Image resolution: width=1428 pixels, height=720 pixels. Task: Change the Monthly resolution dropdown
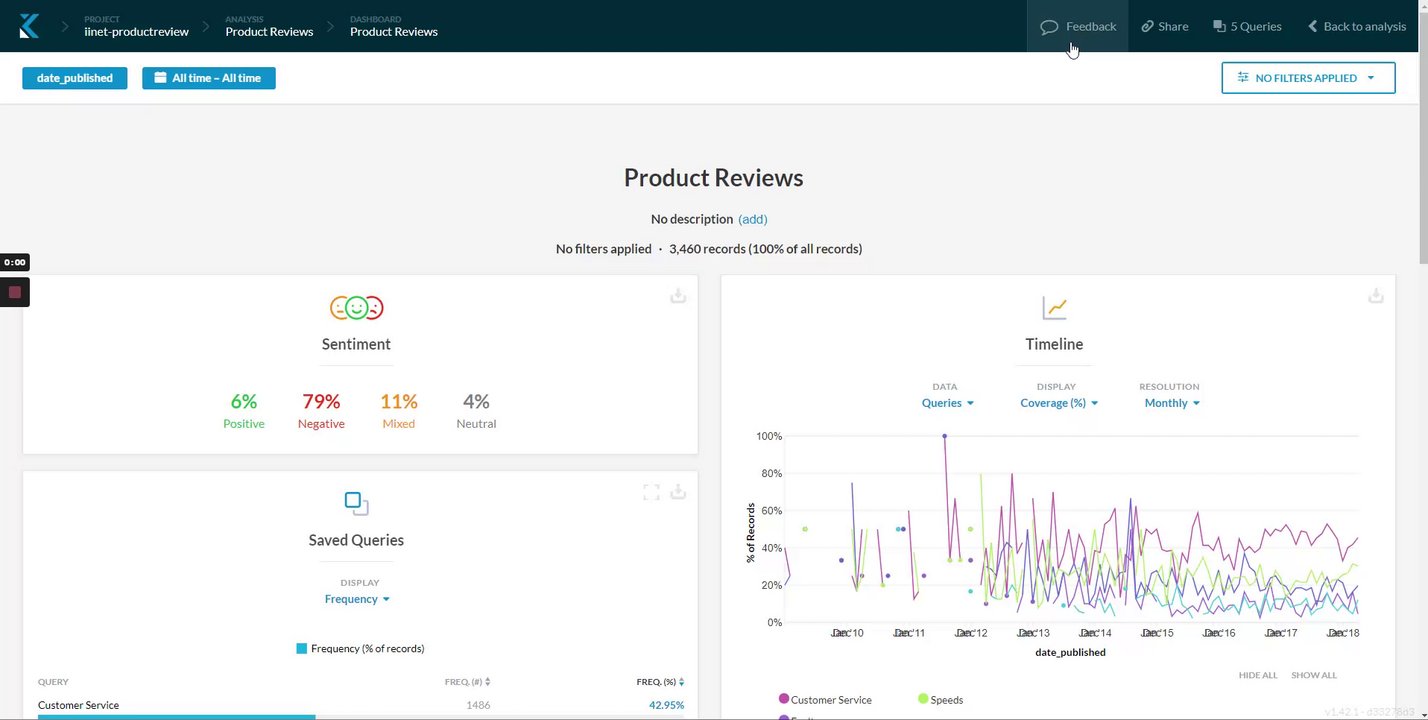pyautogui.click(x=1171, y=403)
